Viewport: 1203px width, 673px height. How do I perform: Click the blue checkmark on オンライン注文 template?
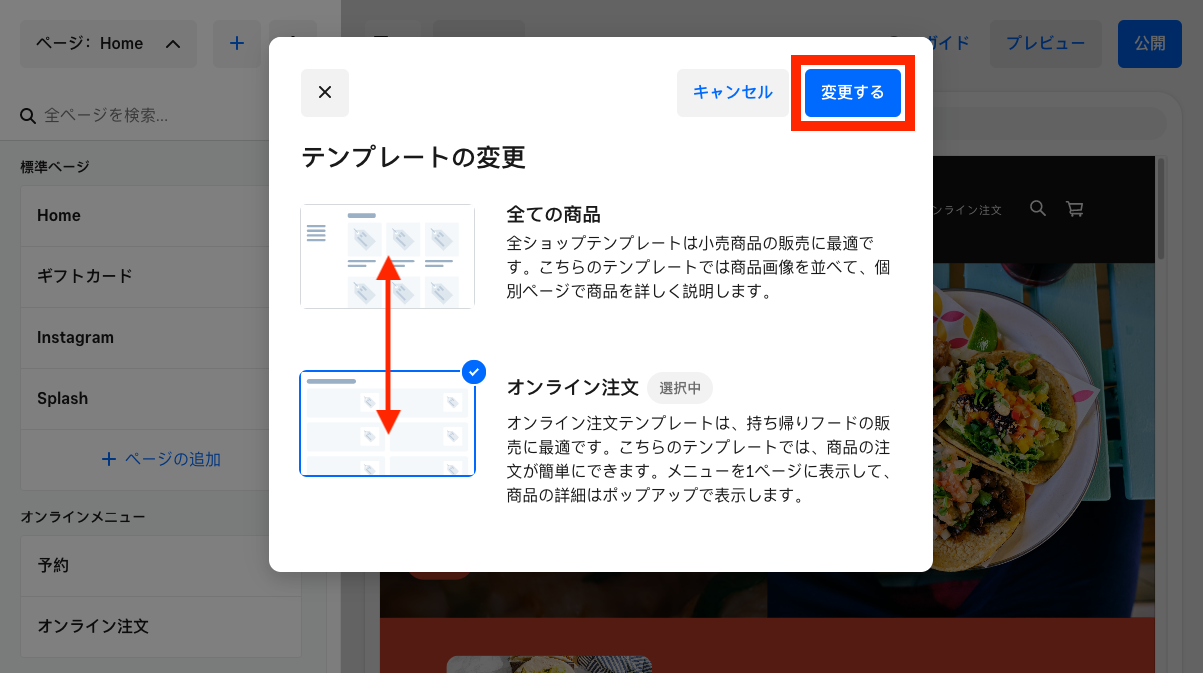[x=474, y=372]
